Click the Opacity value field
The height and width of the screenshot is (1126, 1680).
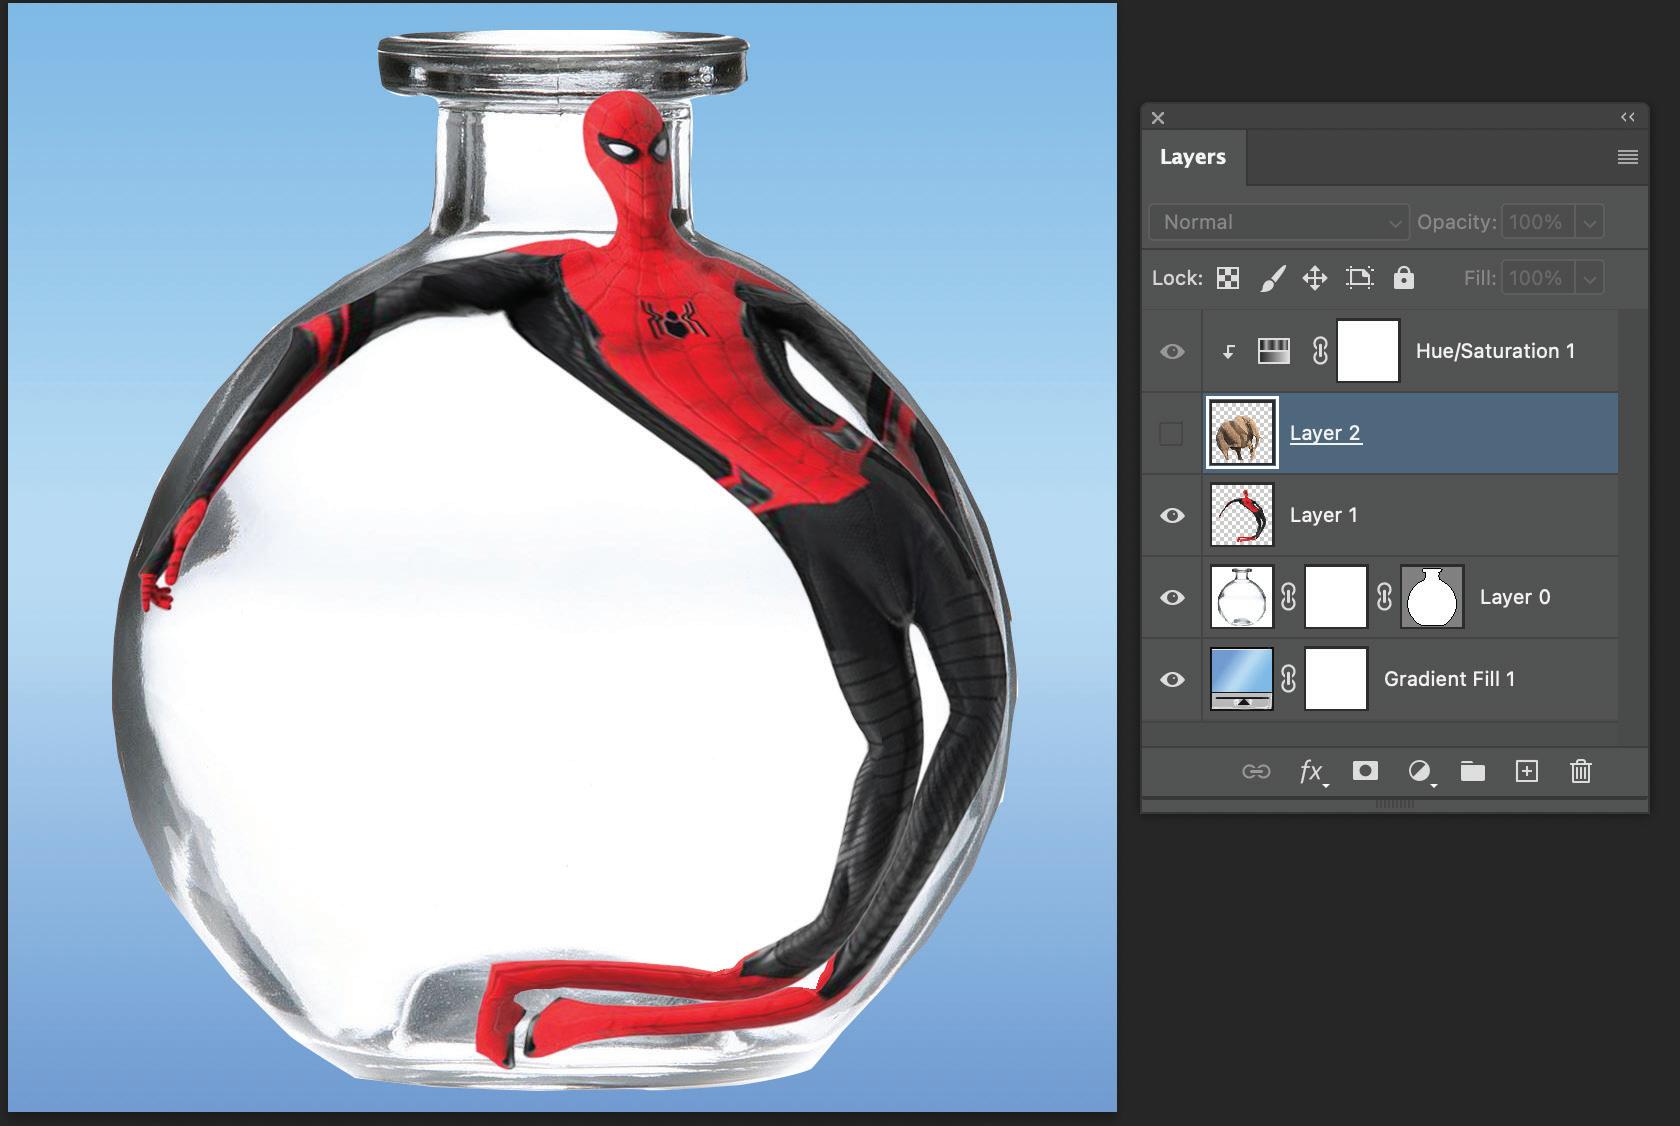click(1536, 222)
